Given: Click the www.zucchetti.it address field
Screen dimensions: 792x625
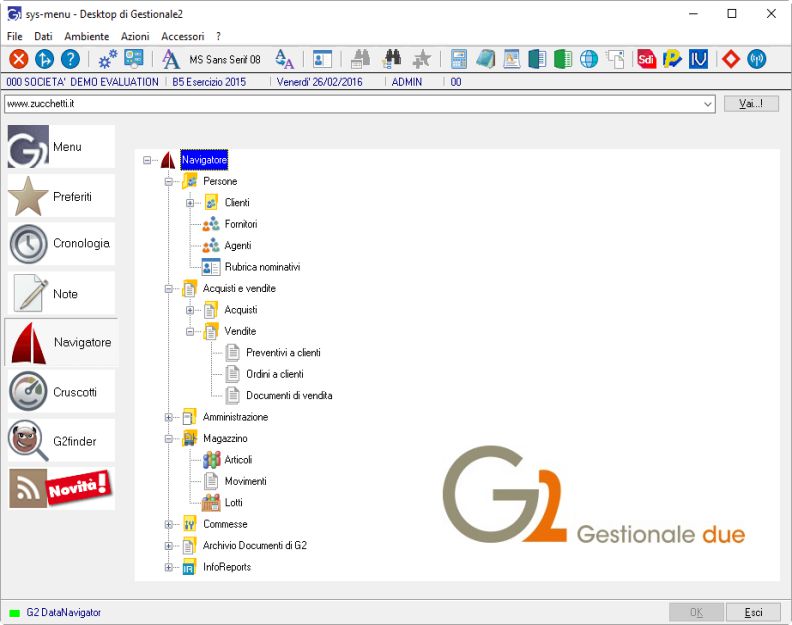Looking at the screenshot, I should (x=360, y=104).
